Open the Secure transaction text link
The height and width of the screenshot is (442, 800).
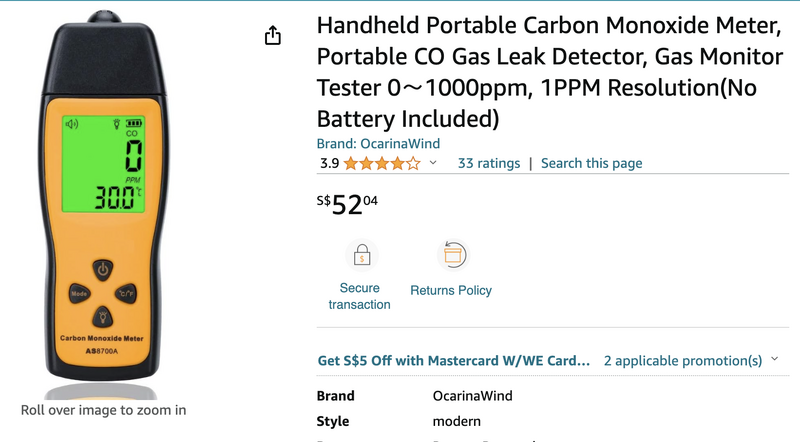[359, 296]
